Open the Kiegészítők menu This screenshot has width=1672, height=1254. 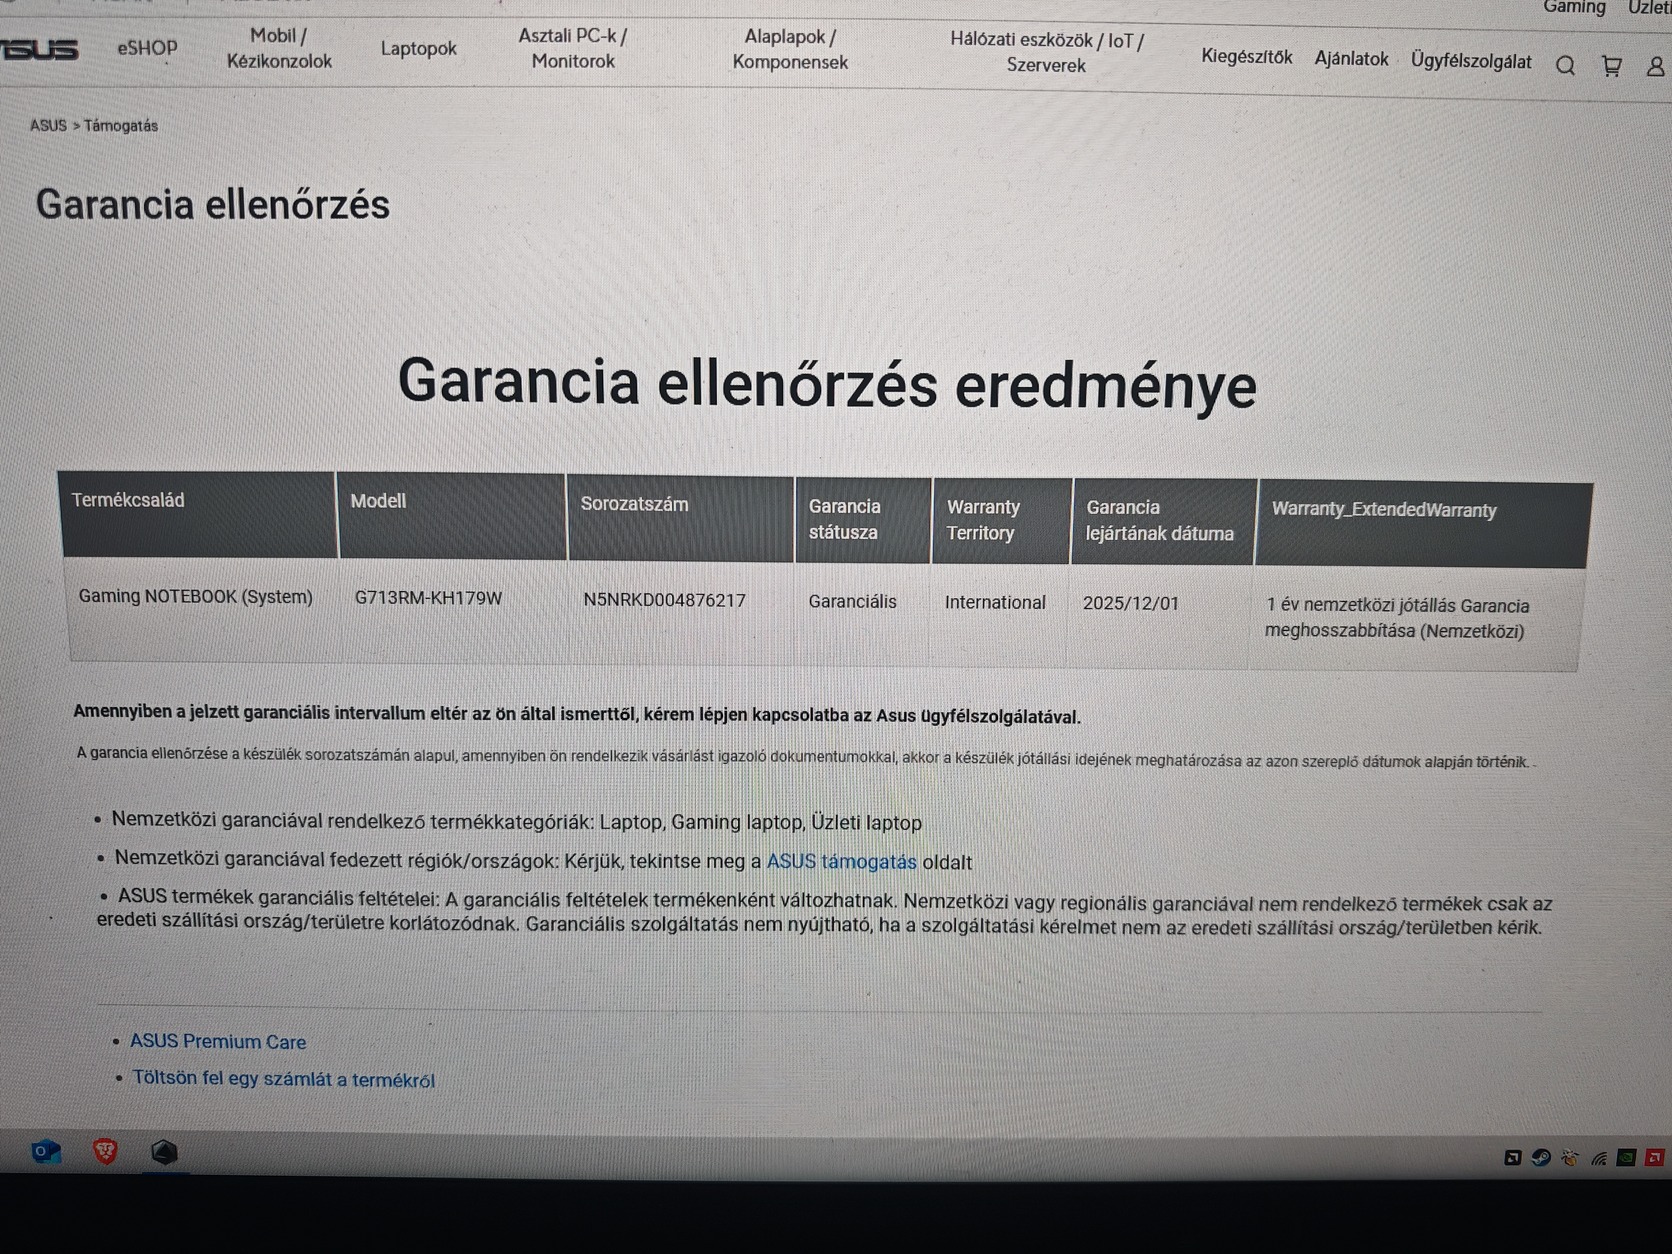click(x=1247, y=57)
